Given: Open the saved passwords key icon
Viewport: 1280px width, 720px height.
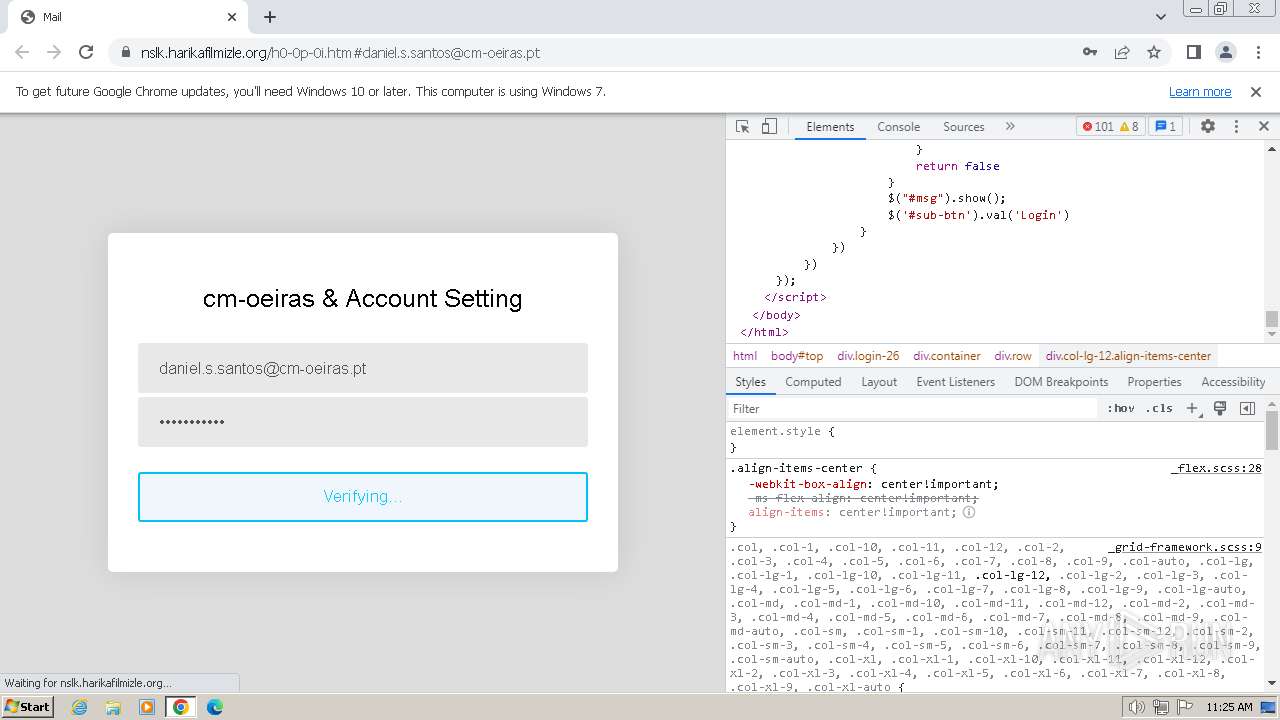Looking at the screenshot, I should [x=1090, y=52].
